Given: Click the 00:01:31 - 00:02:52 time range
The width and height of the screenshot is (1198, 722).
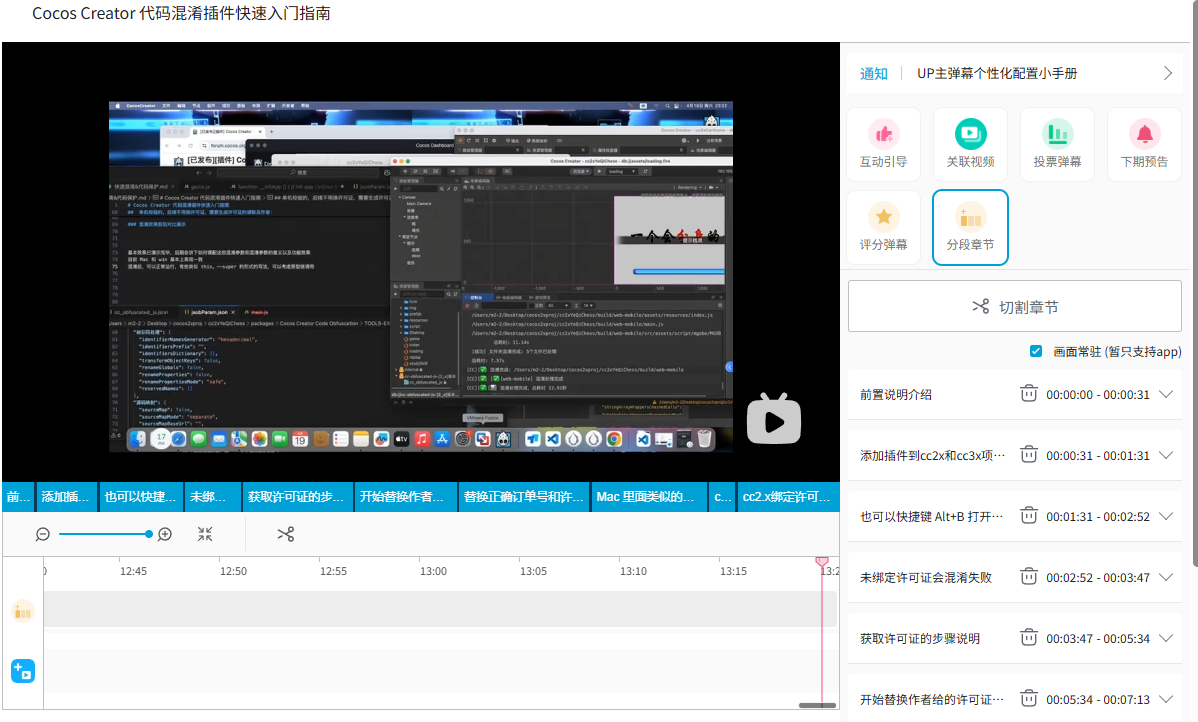Looking at the screenshot, I should (x=1098, y=516).
